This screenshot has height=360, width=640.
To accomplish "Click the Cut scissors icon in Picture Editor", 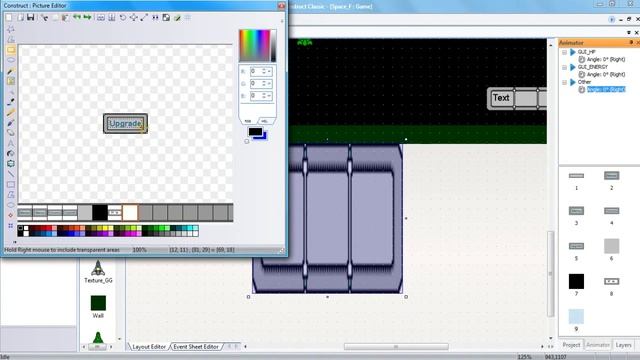I will click(x=44, y=18).
